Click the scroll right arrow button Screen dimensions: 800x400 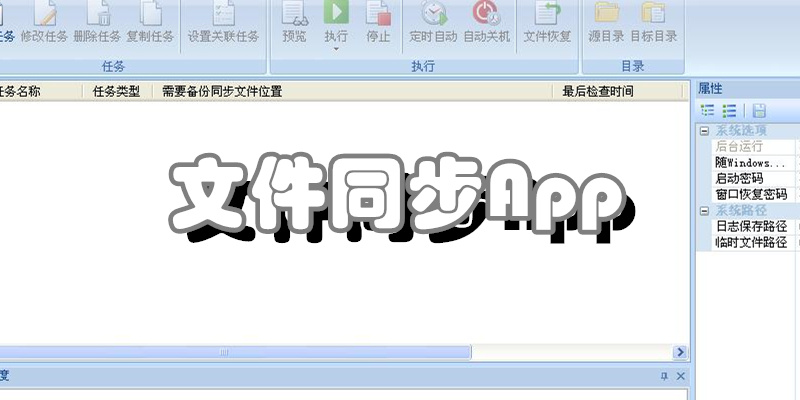[x=680, y=352]
